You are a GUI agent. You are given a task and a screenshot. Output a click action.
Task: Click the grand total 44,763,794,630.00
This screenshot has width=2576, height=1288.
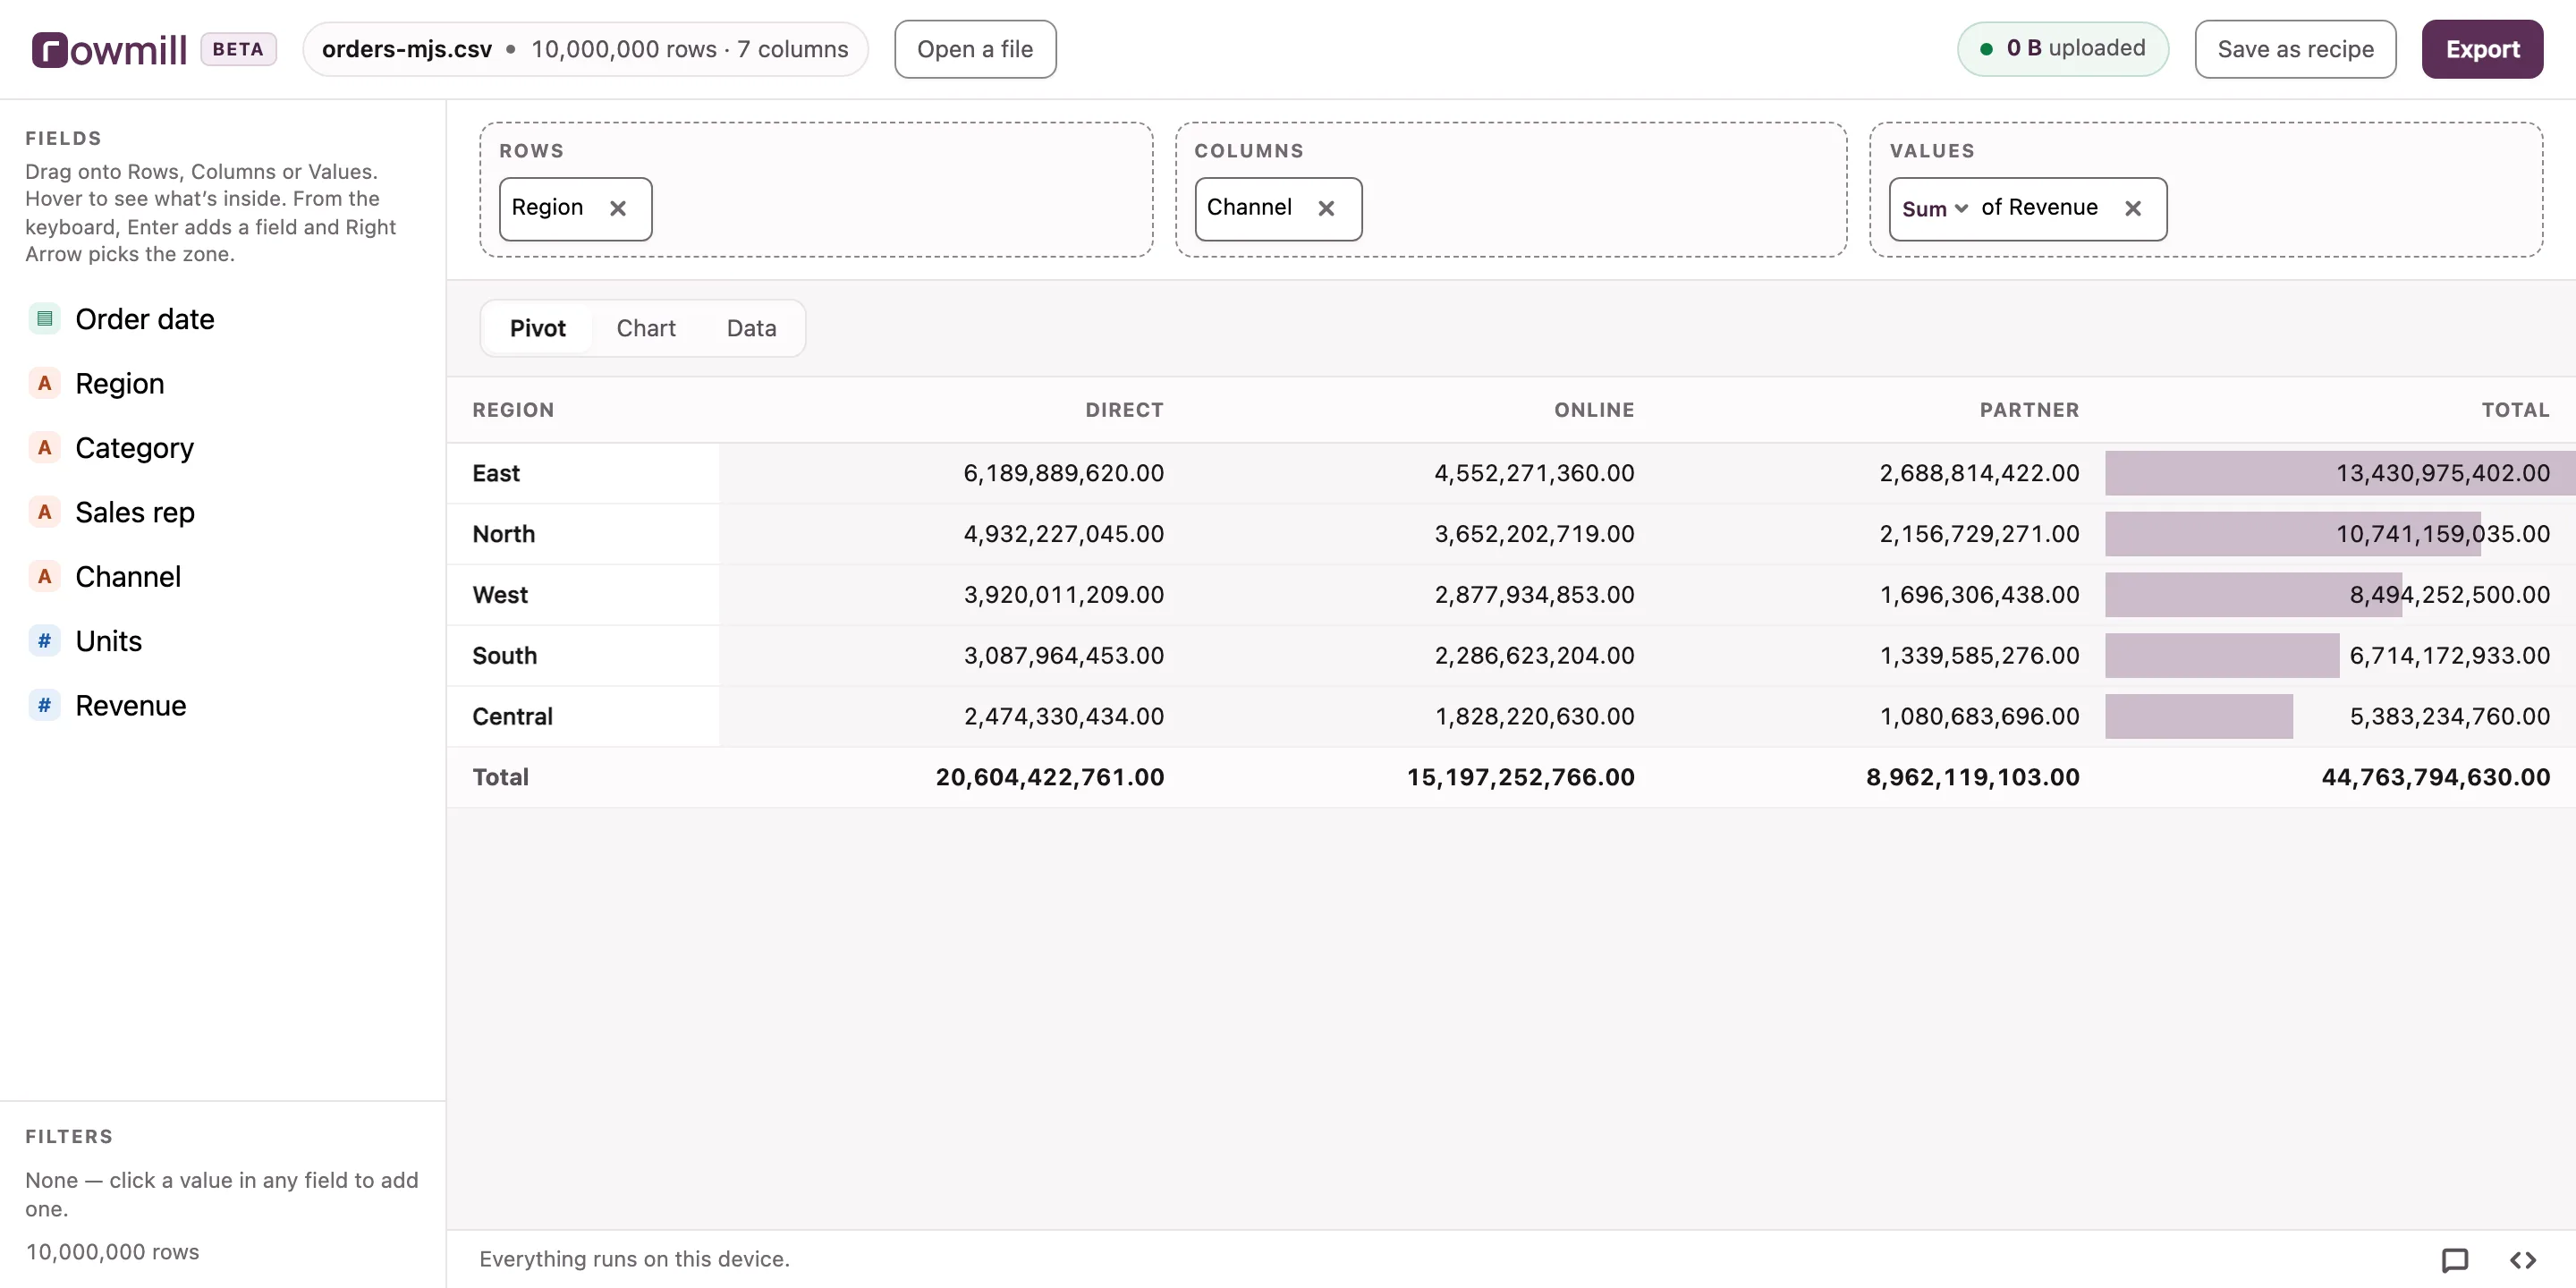click(x=2435, y=777)
